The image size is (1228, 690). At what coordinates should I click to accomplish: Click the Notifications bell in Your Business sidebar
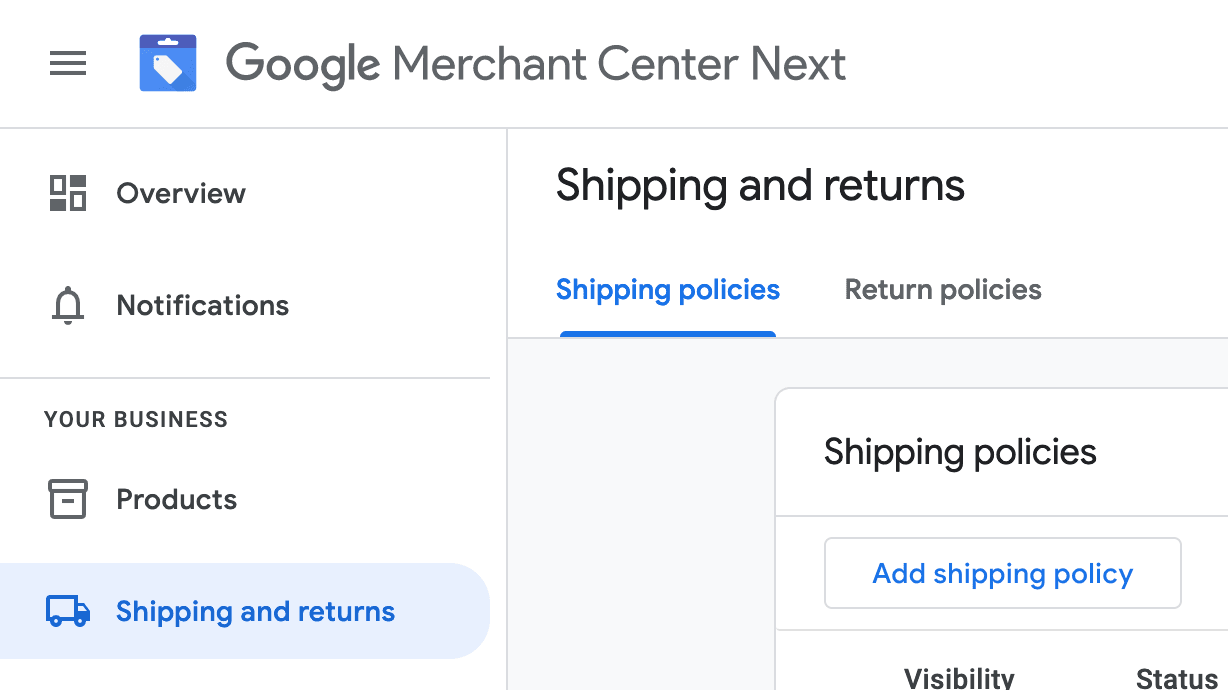pos(66,305)
